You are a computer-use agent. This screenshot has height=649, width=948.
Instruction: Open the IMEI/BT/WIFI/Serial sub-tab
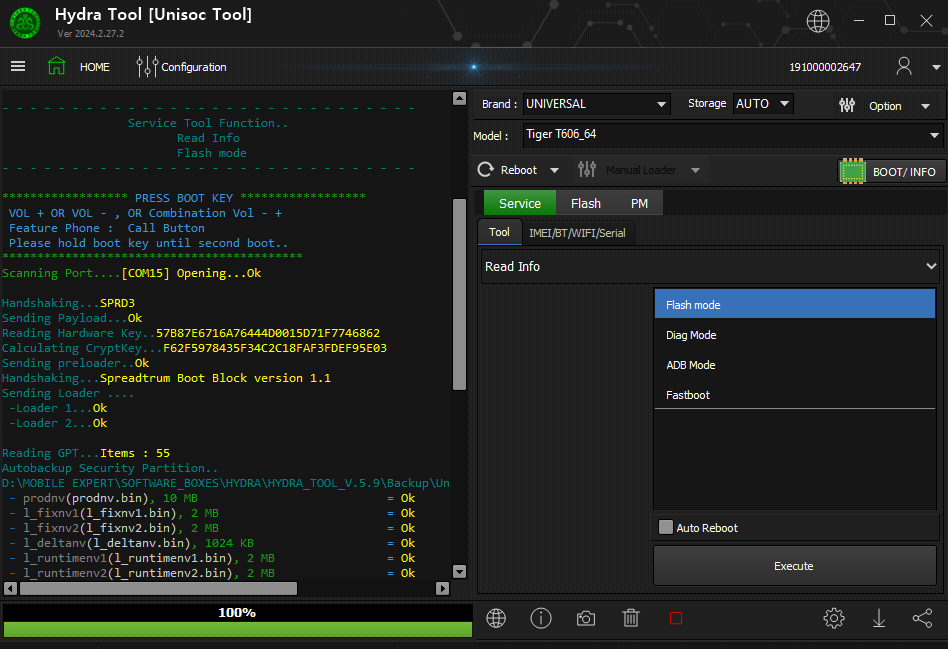click(x=577, y=233)
